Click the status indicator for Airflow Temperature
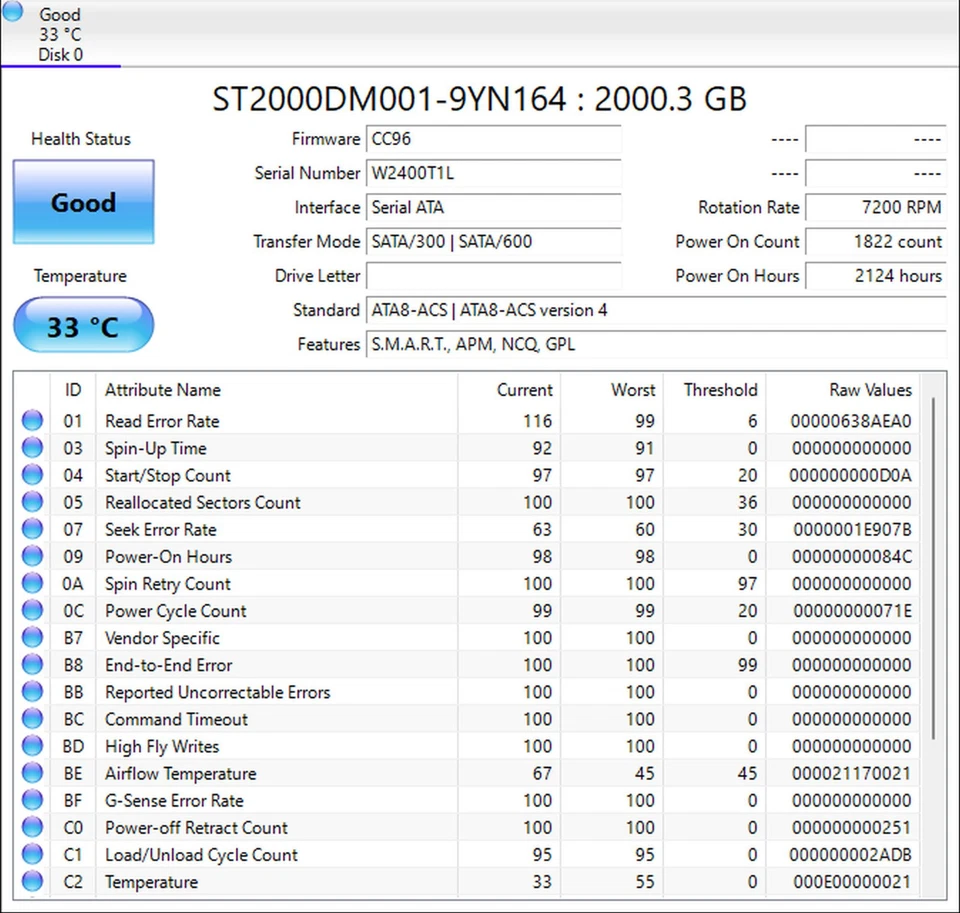The width and height of the screenshot is (960, 913). [x=33, y=773]
